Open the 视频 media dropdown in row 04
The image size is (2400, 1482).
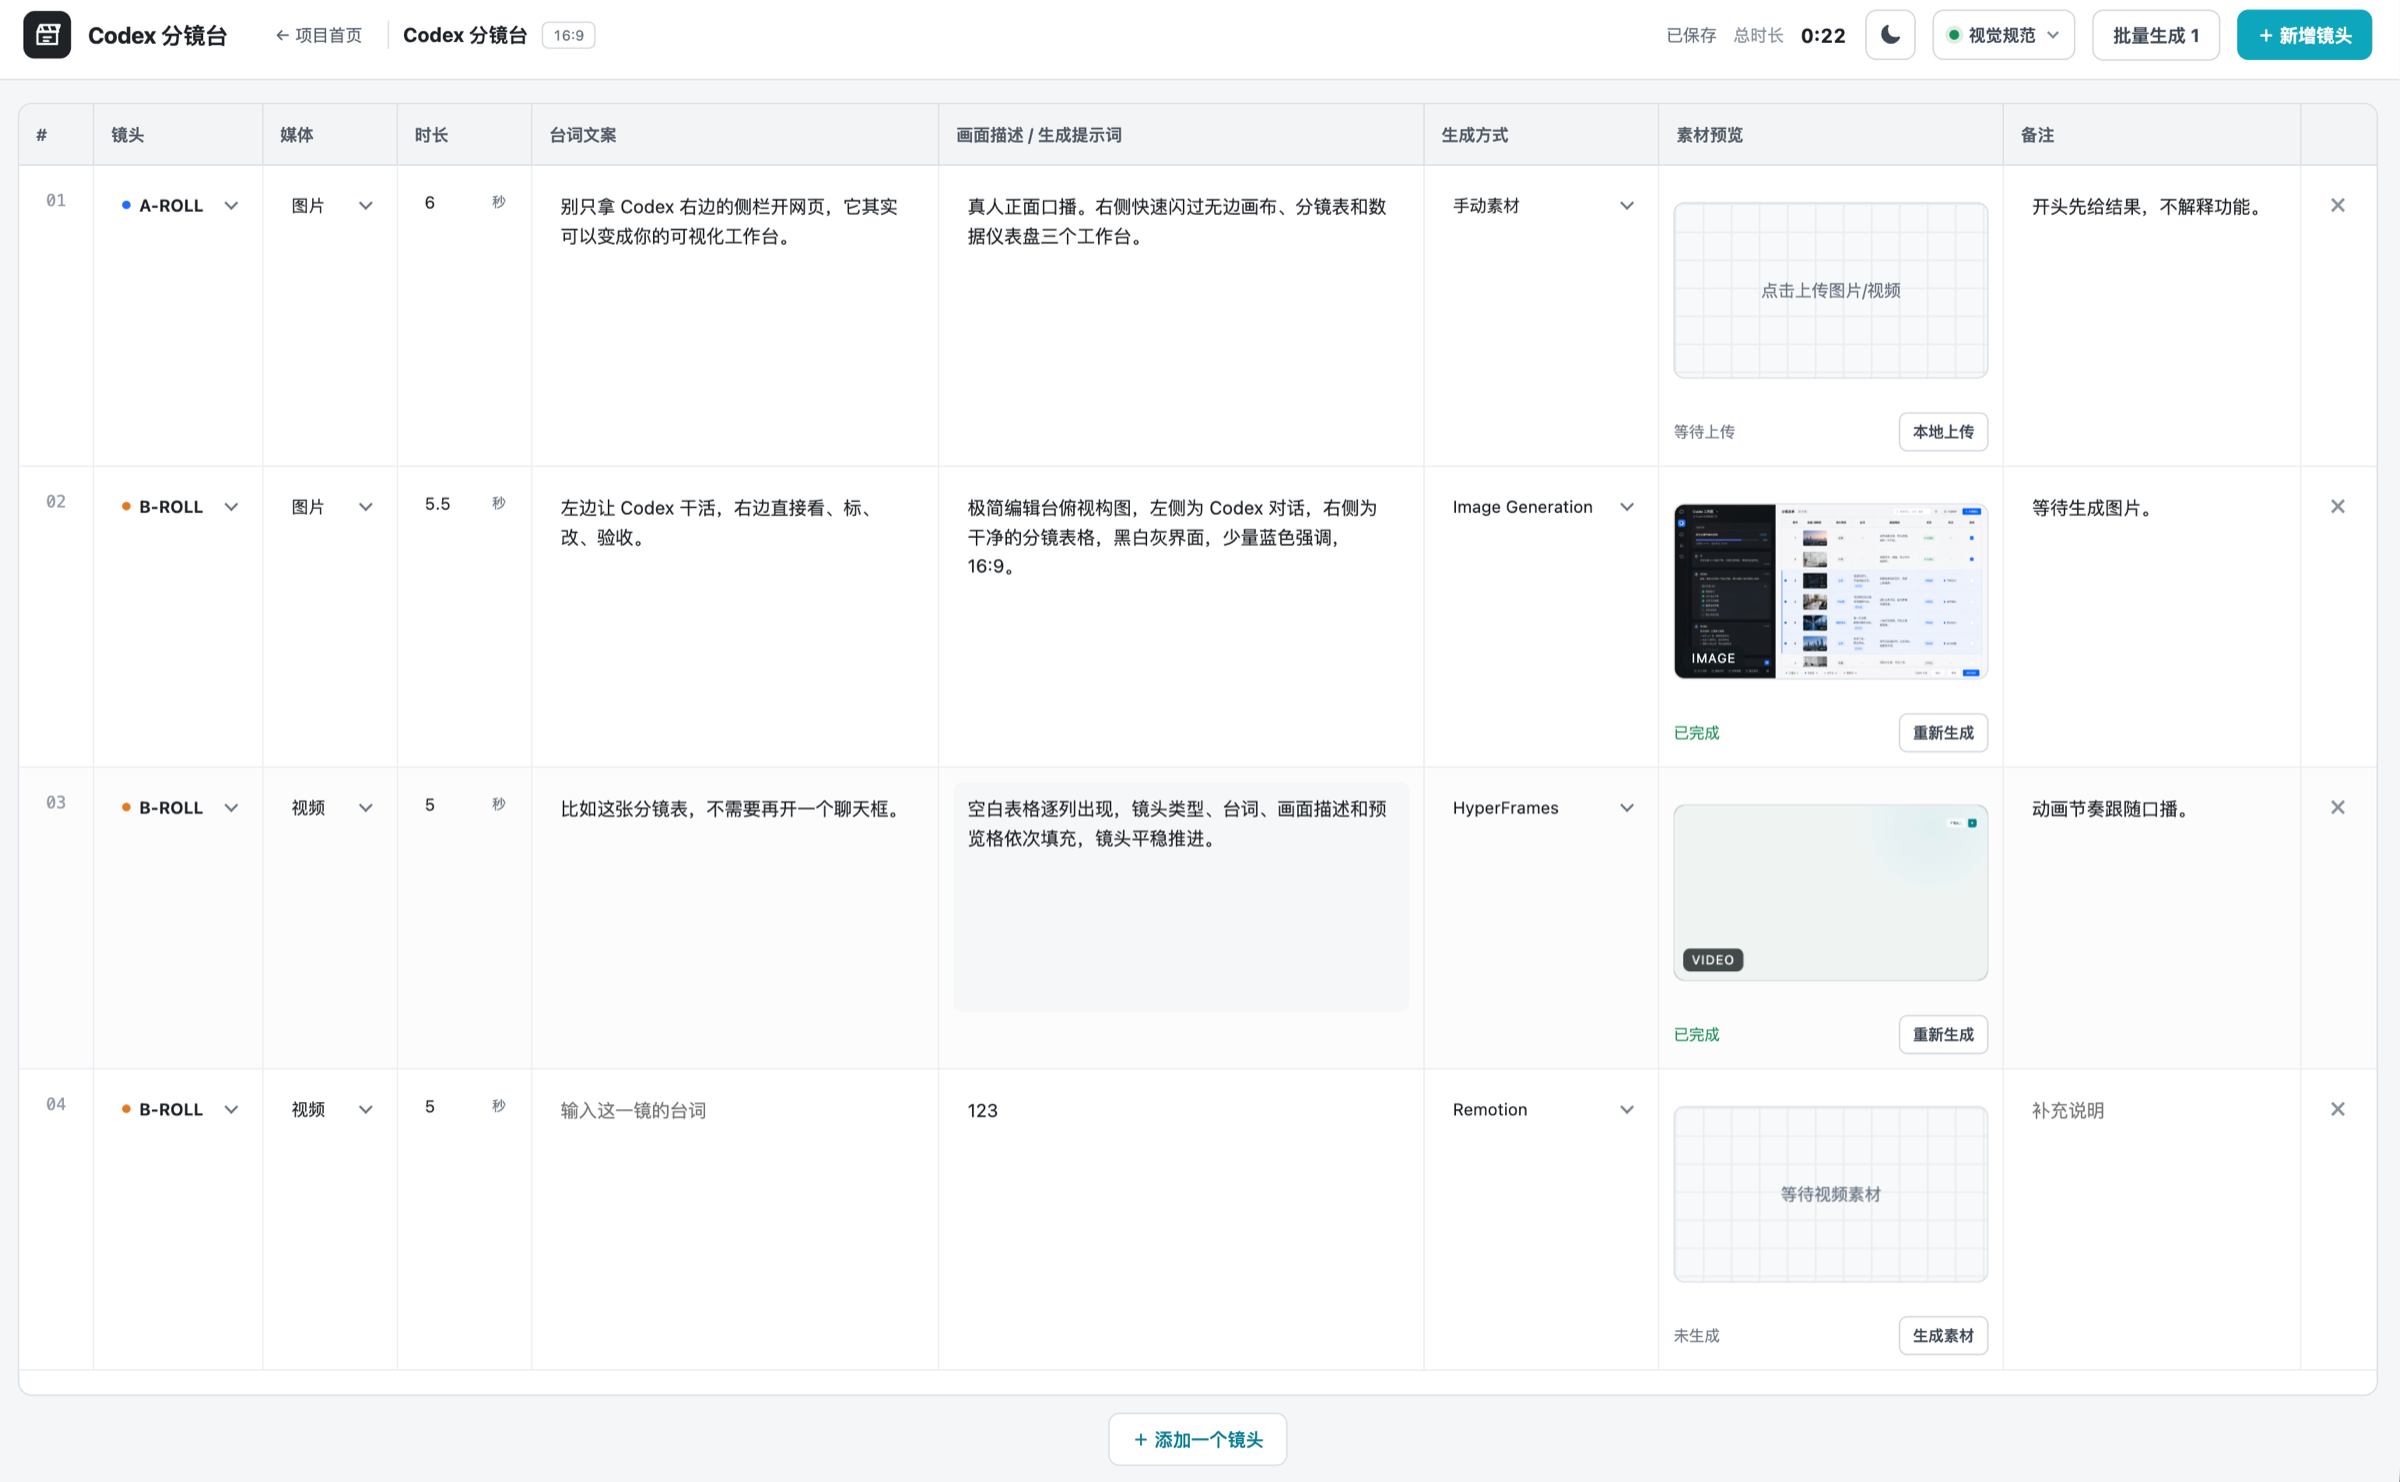[330, 1110]
